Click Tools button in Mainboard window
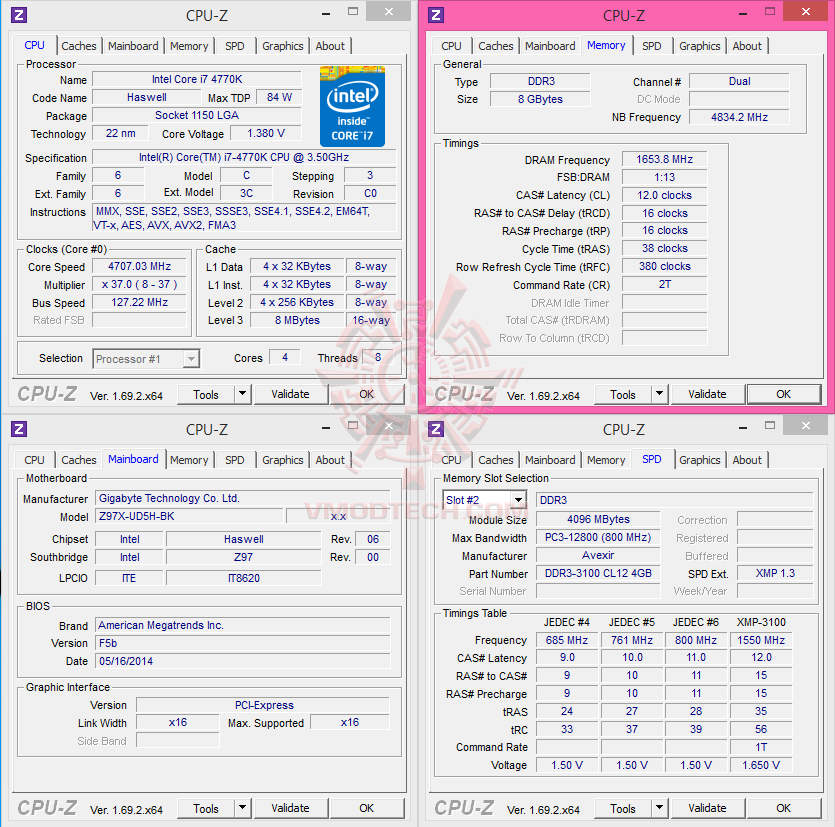 point(206,808)
